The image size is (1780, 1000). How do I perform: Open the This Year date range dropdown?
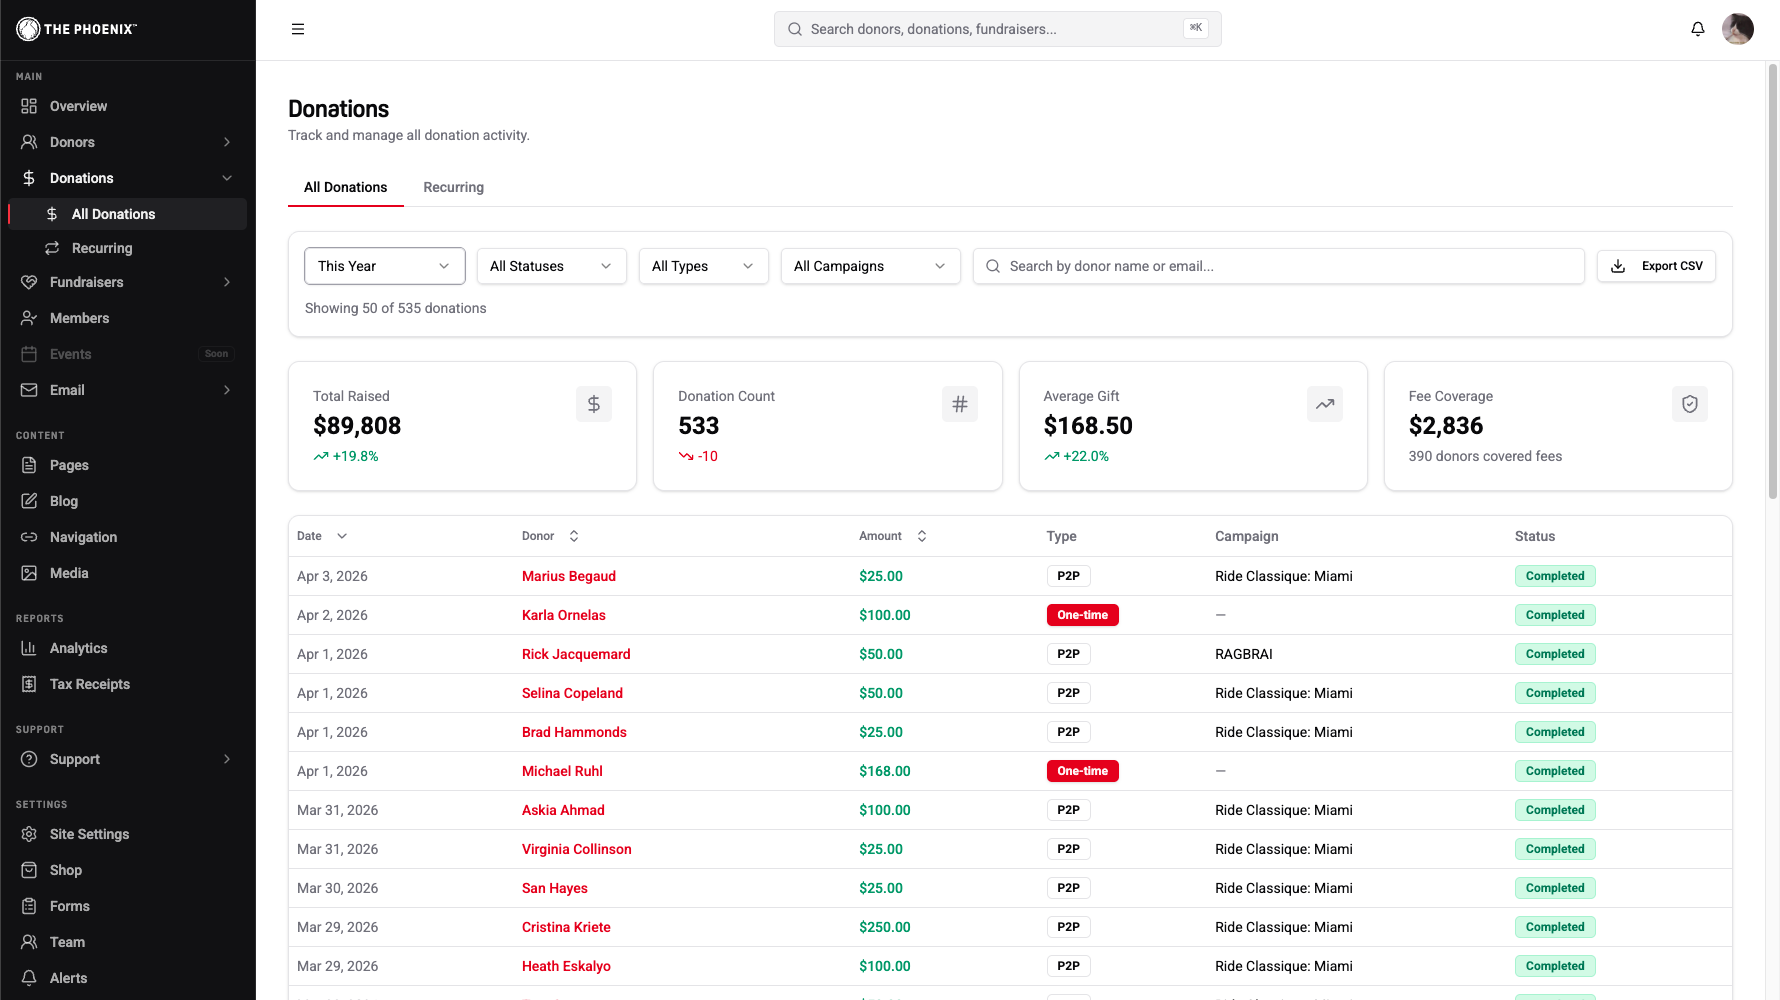[x=384, y=266]
